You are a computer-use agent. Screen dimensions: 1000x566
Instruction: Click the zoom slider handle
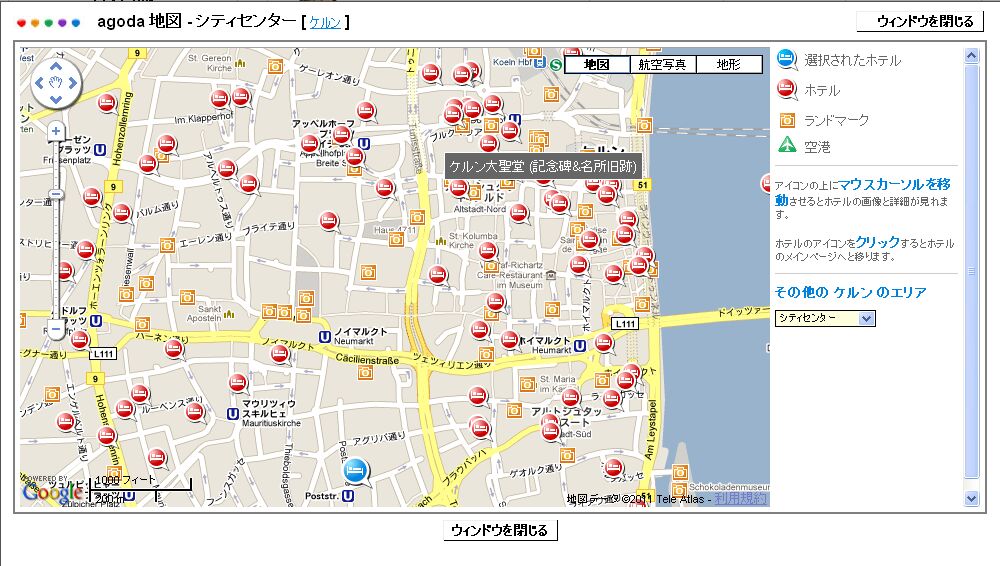(56, 194)
